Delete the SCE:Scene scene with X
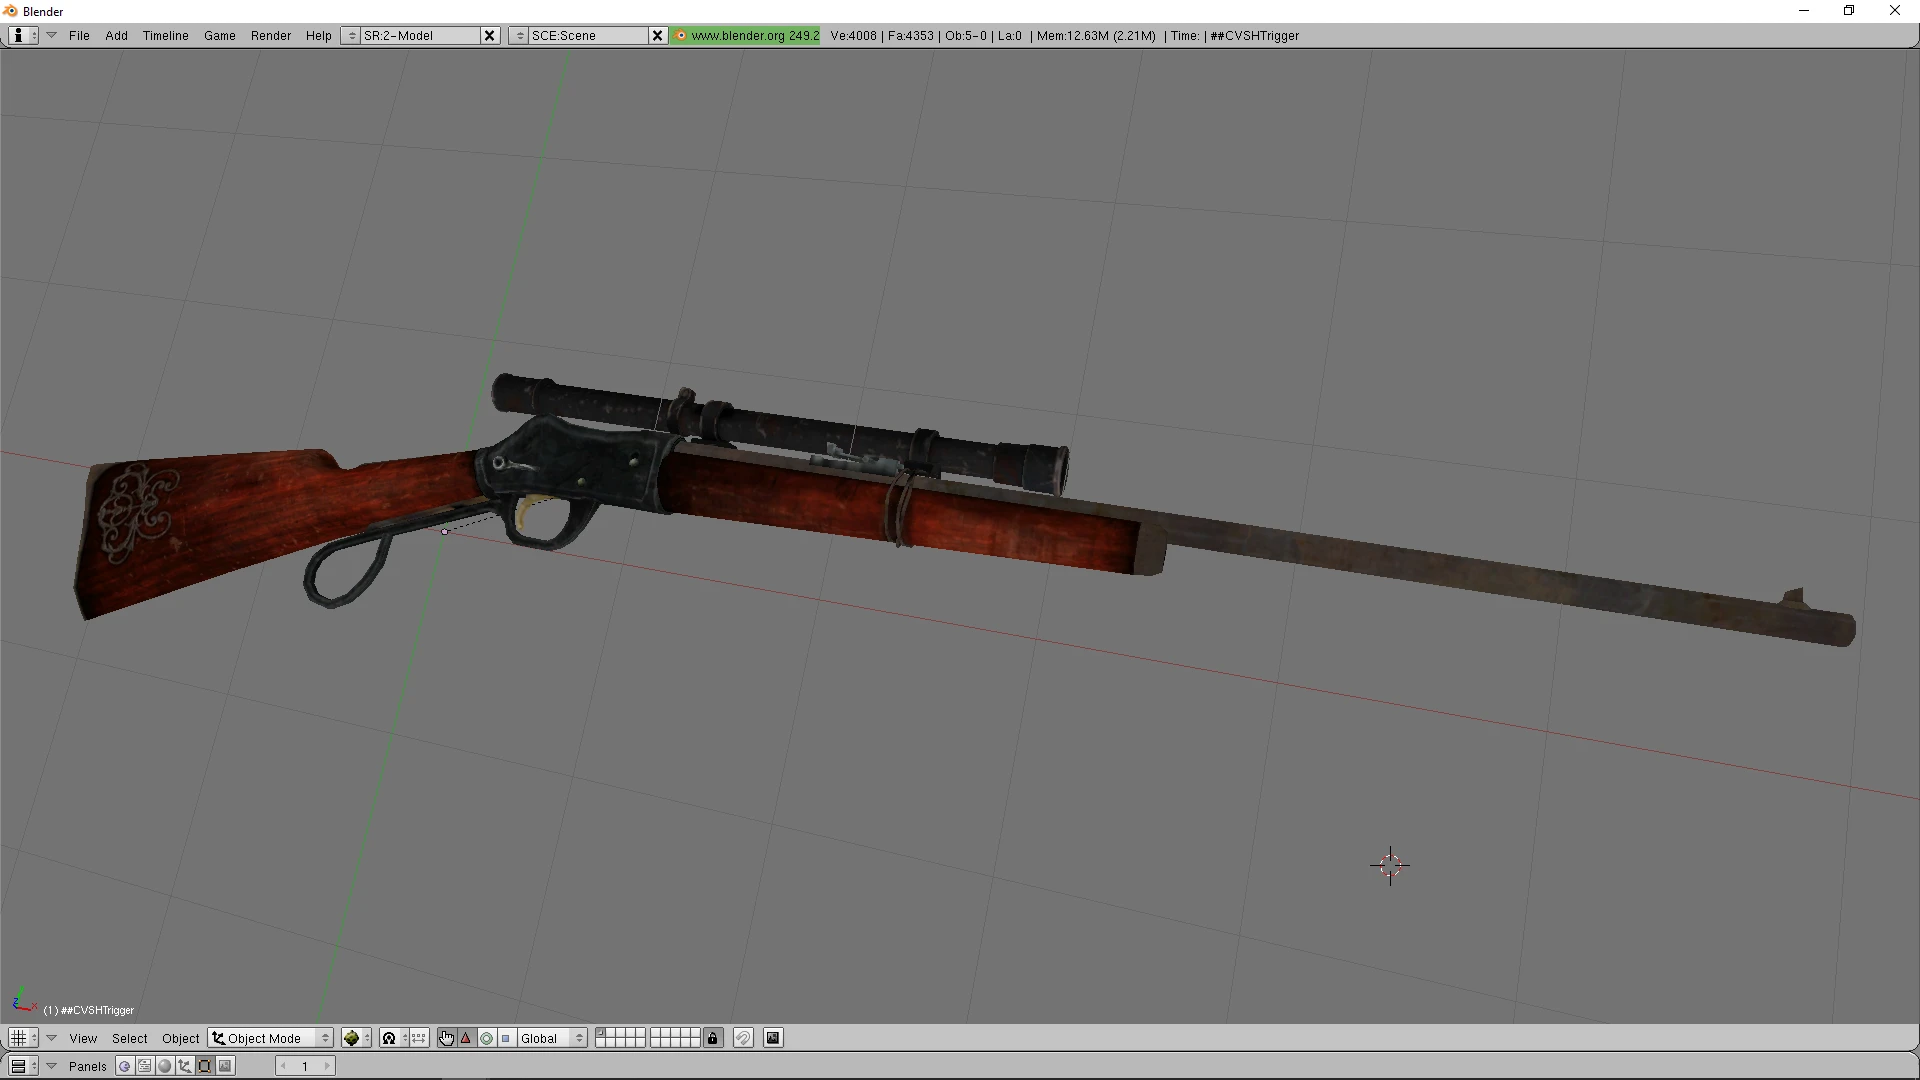Screen dimensions: 1920x1080 tap(657, 35)
